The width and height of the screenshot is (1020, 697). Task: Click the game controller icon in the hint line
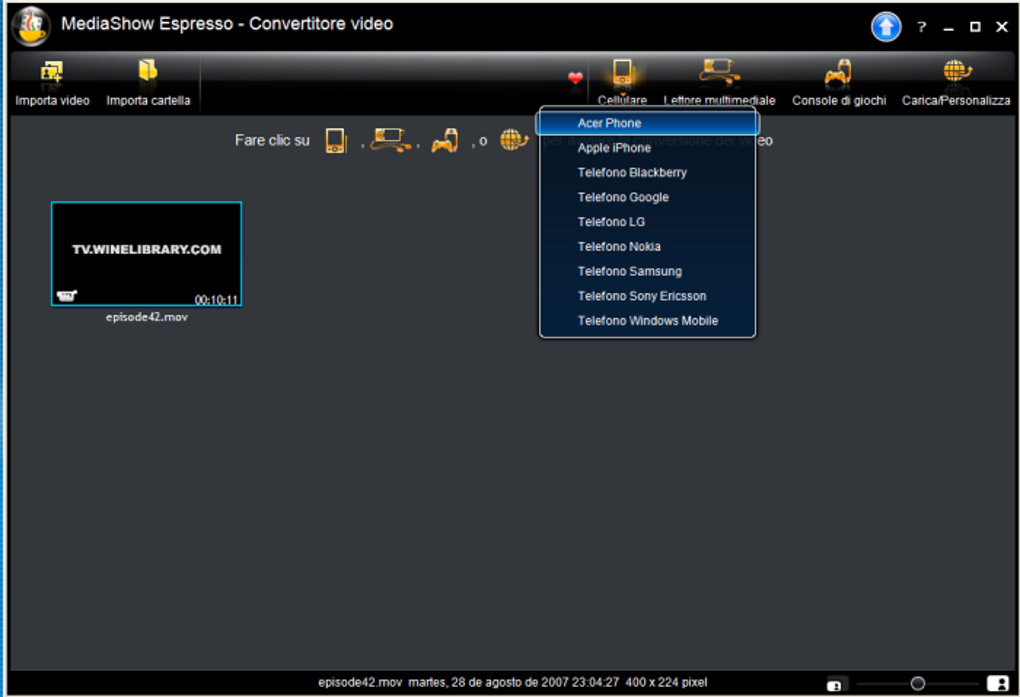(x=445, y=141)
